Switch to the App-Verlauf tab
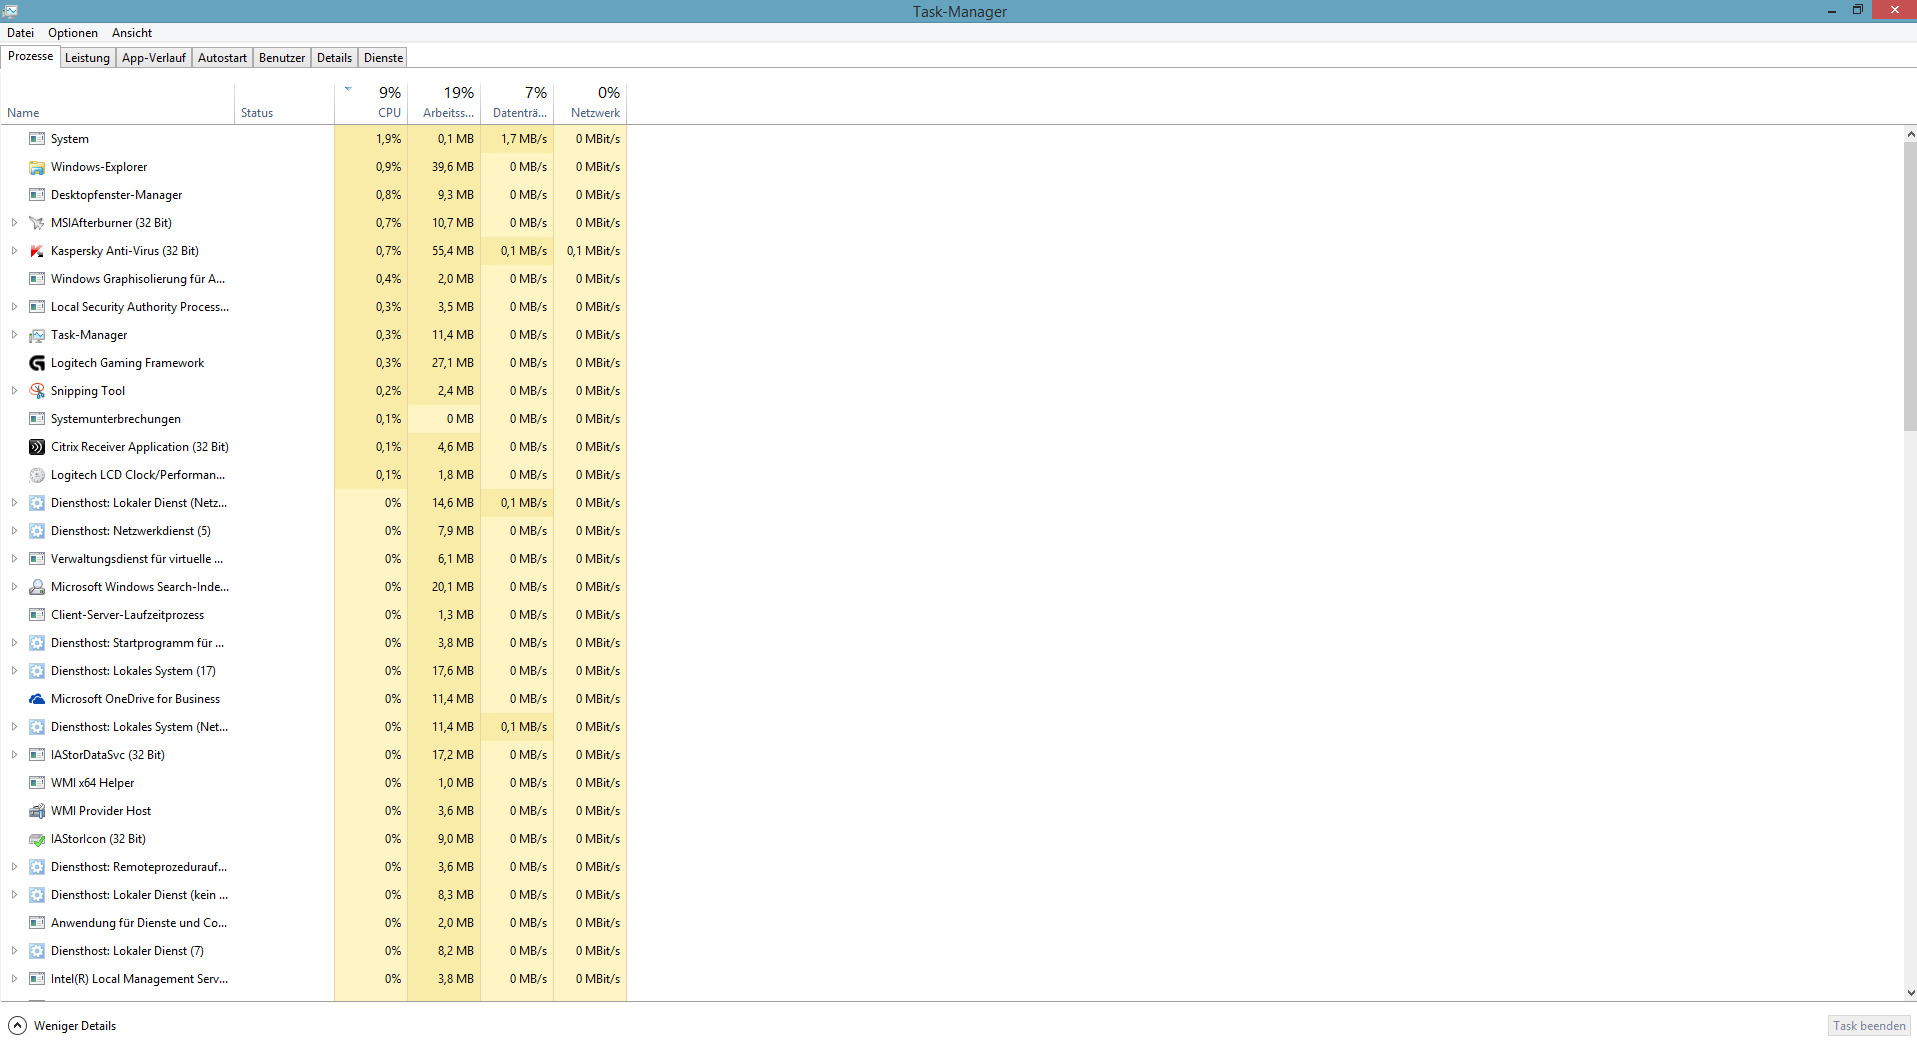 154,58
